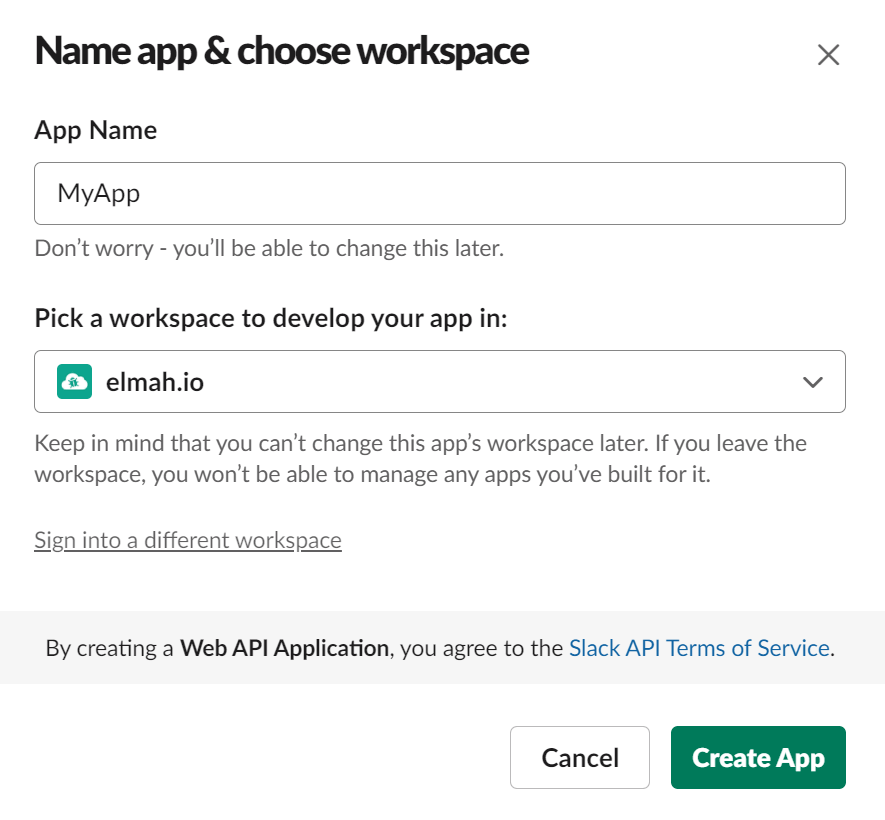The width and height of the screenshot is (885, 820).
Task: Open Sign into a different workspace
Action: (x=187, y=540)
